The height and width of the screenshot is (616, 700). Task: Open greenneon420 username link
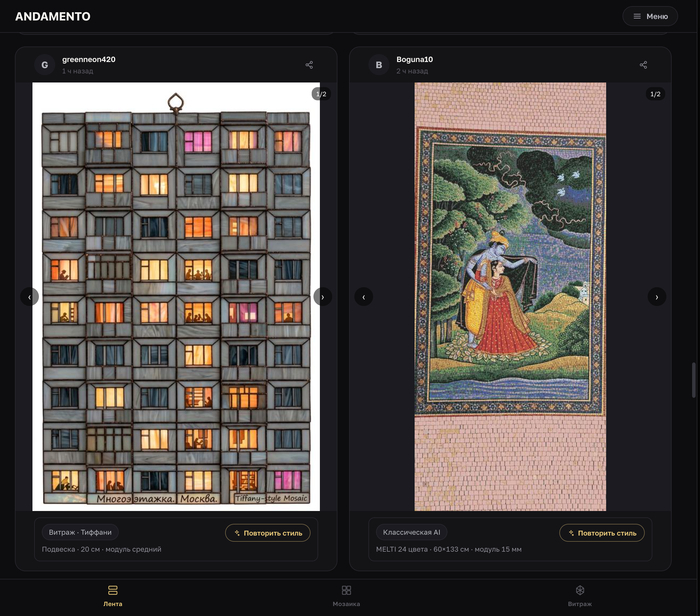89,59
